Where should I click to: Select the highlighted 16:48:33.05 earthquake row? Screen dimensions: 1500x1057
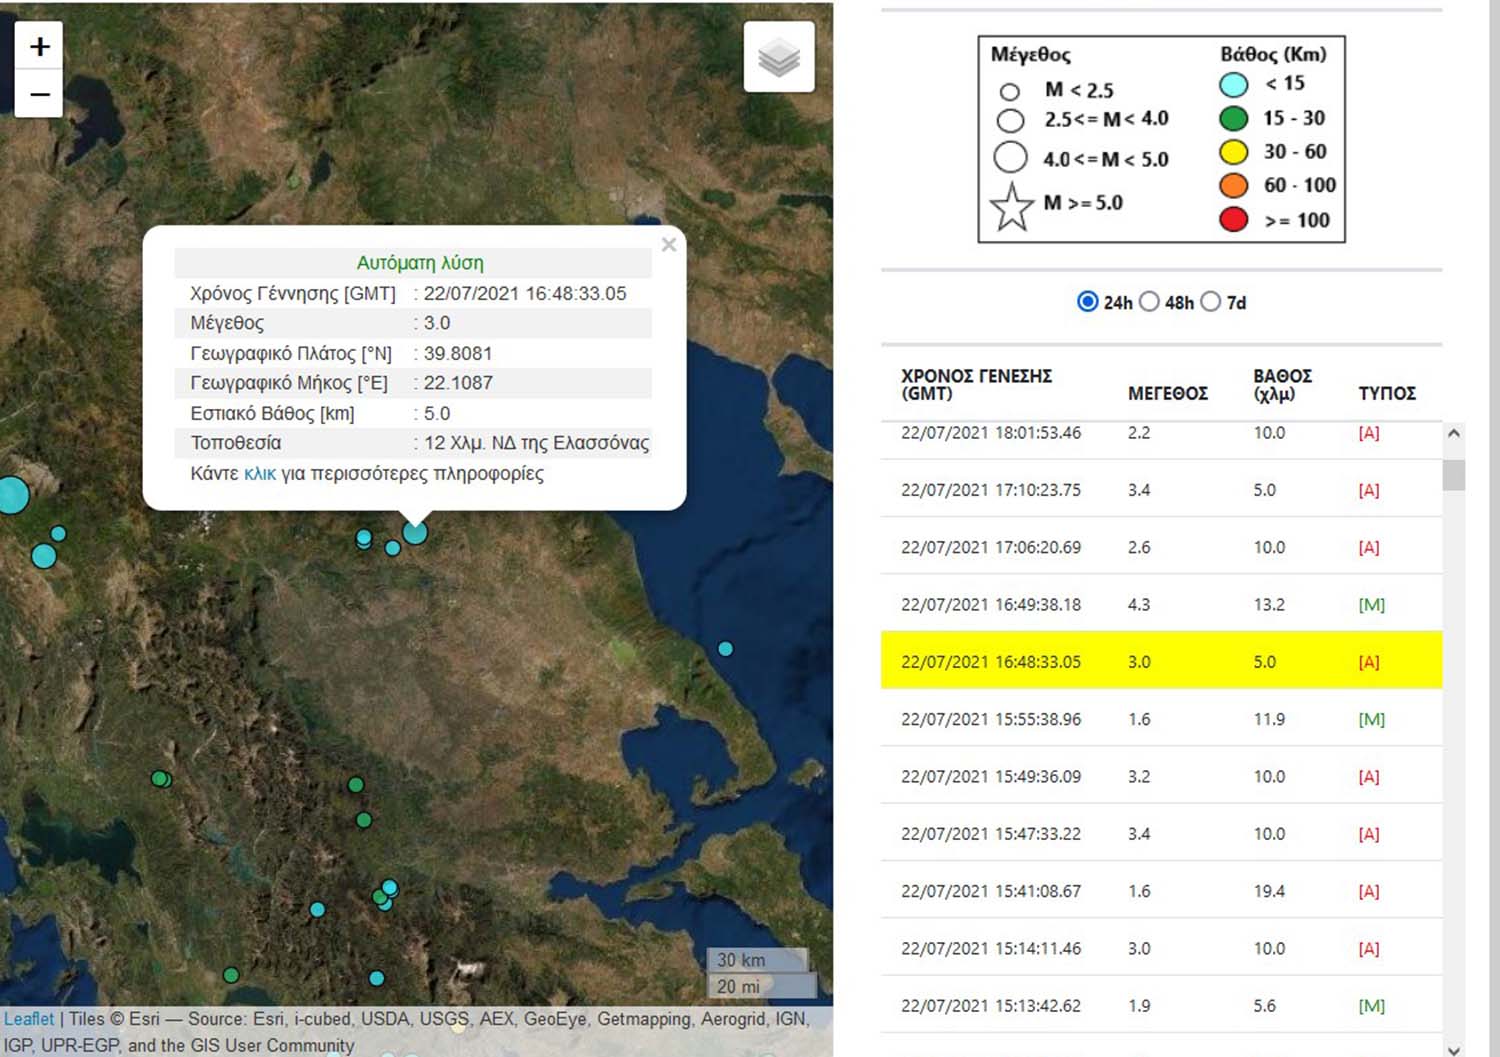pos(1160,661)
